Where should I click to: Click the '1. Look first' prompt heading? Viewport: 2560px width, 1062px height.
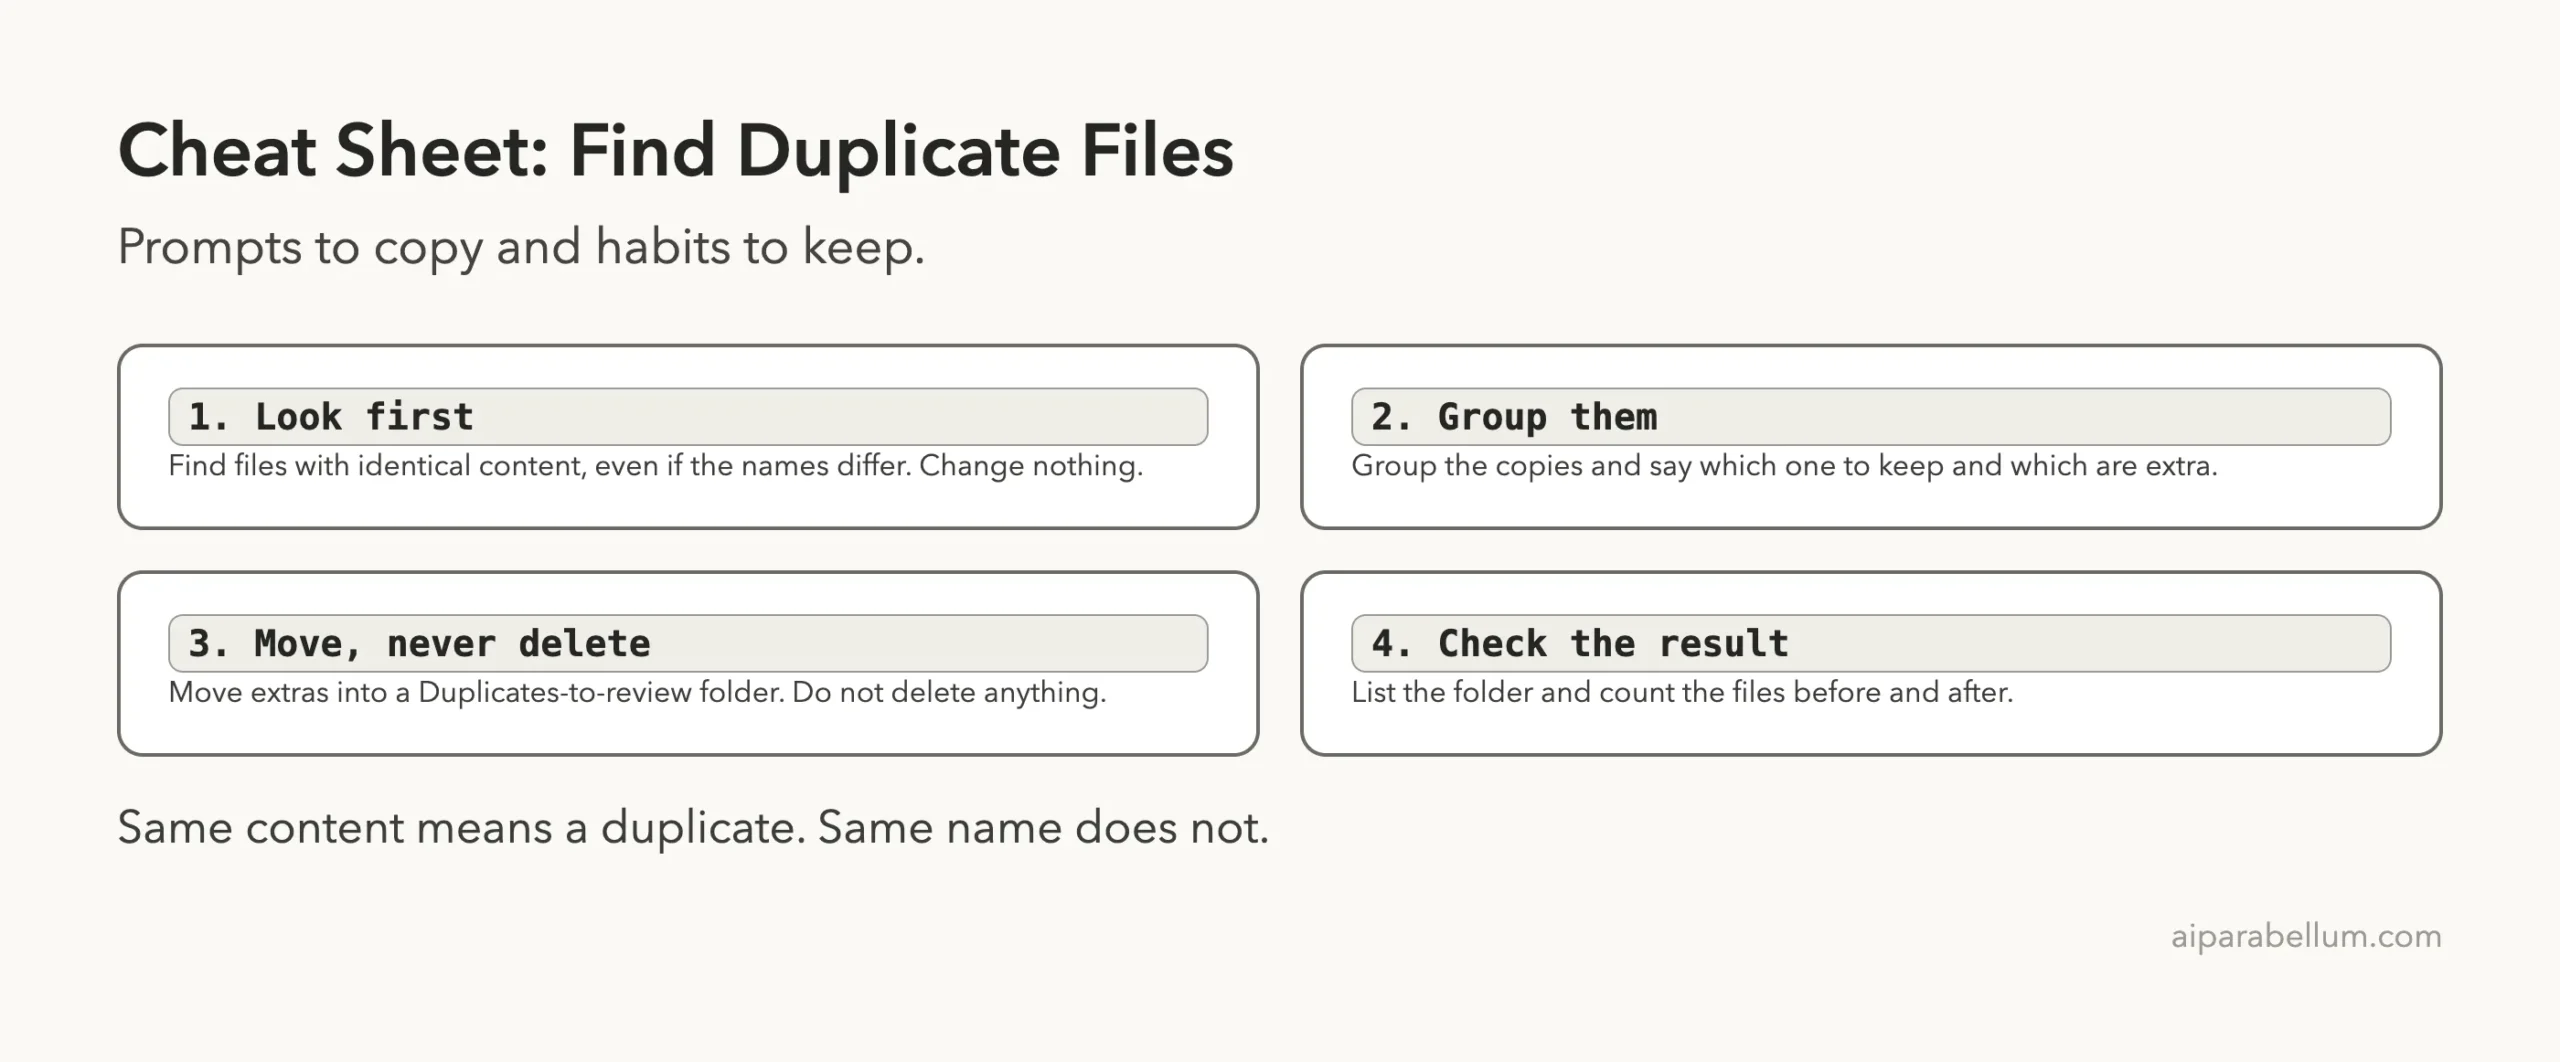pos(688,416)
